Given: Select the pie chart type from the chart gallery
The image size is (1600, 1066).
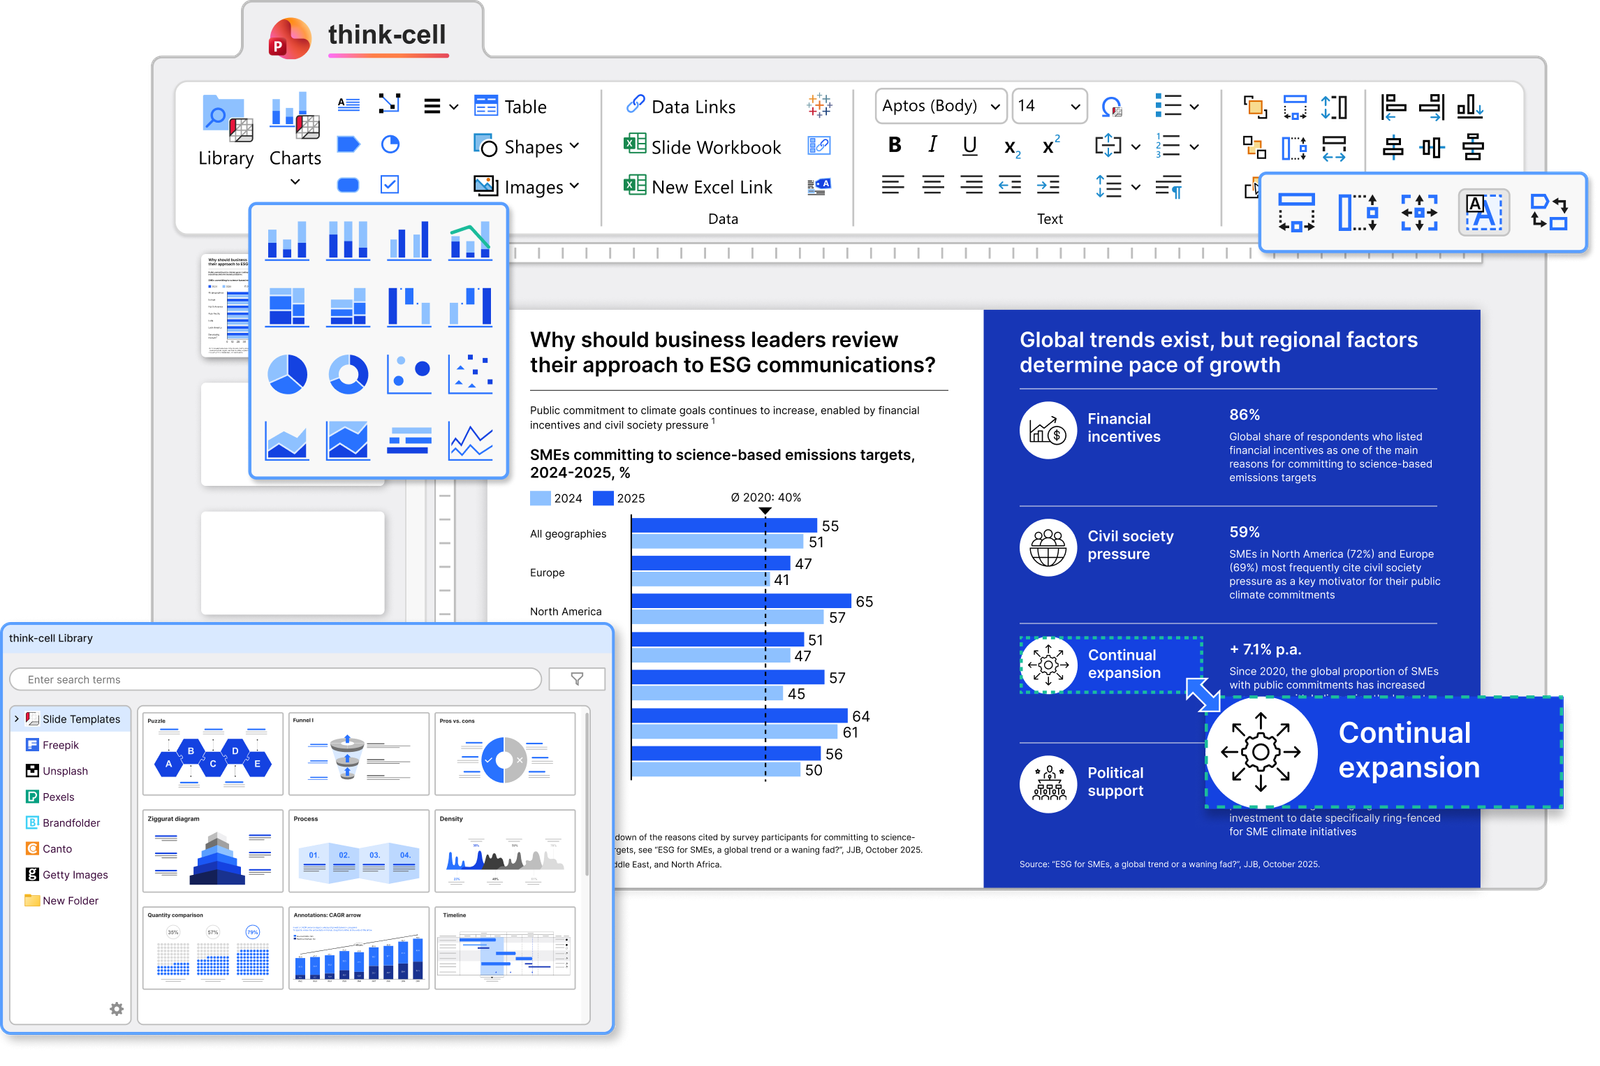Looking at the screenshot, I should click(286, 372).
